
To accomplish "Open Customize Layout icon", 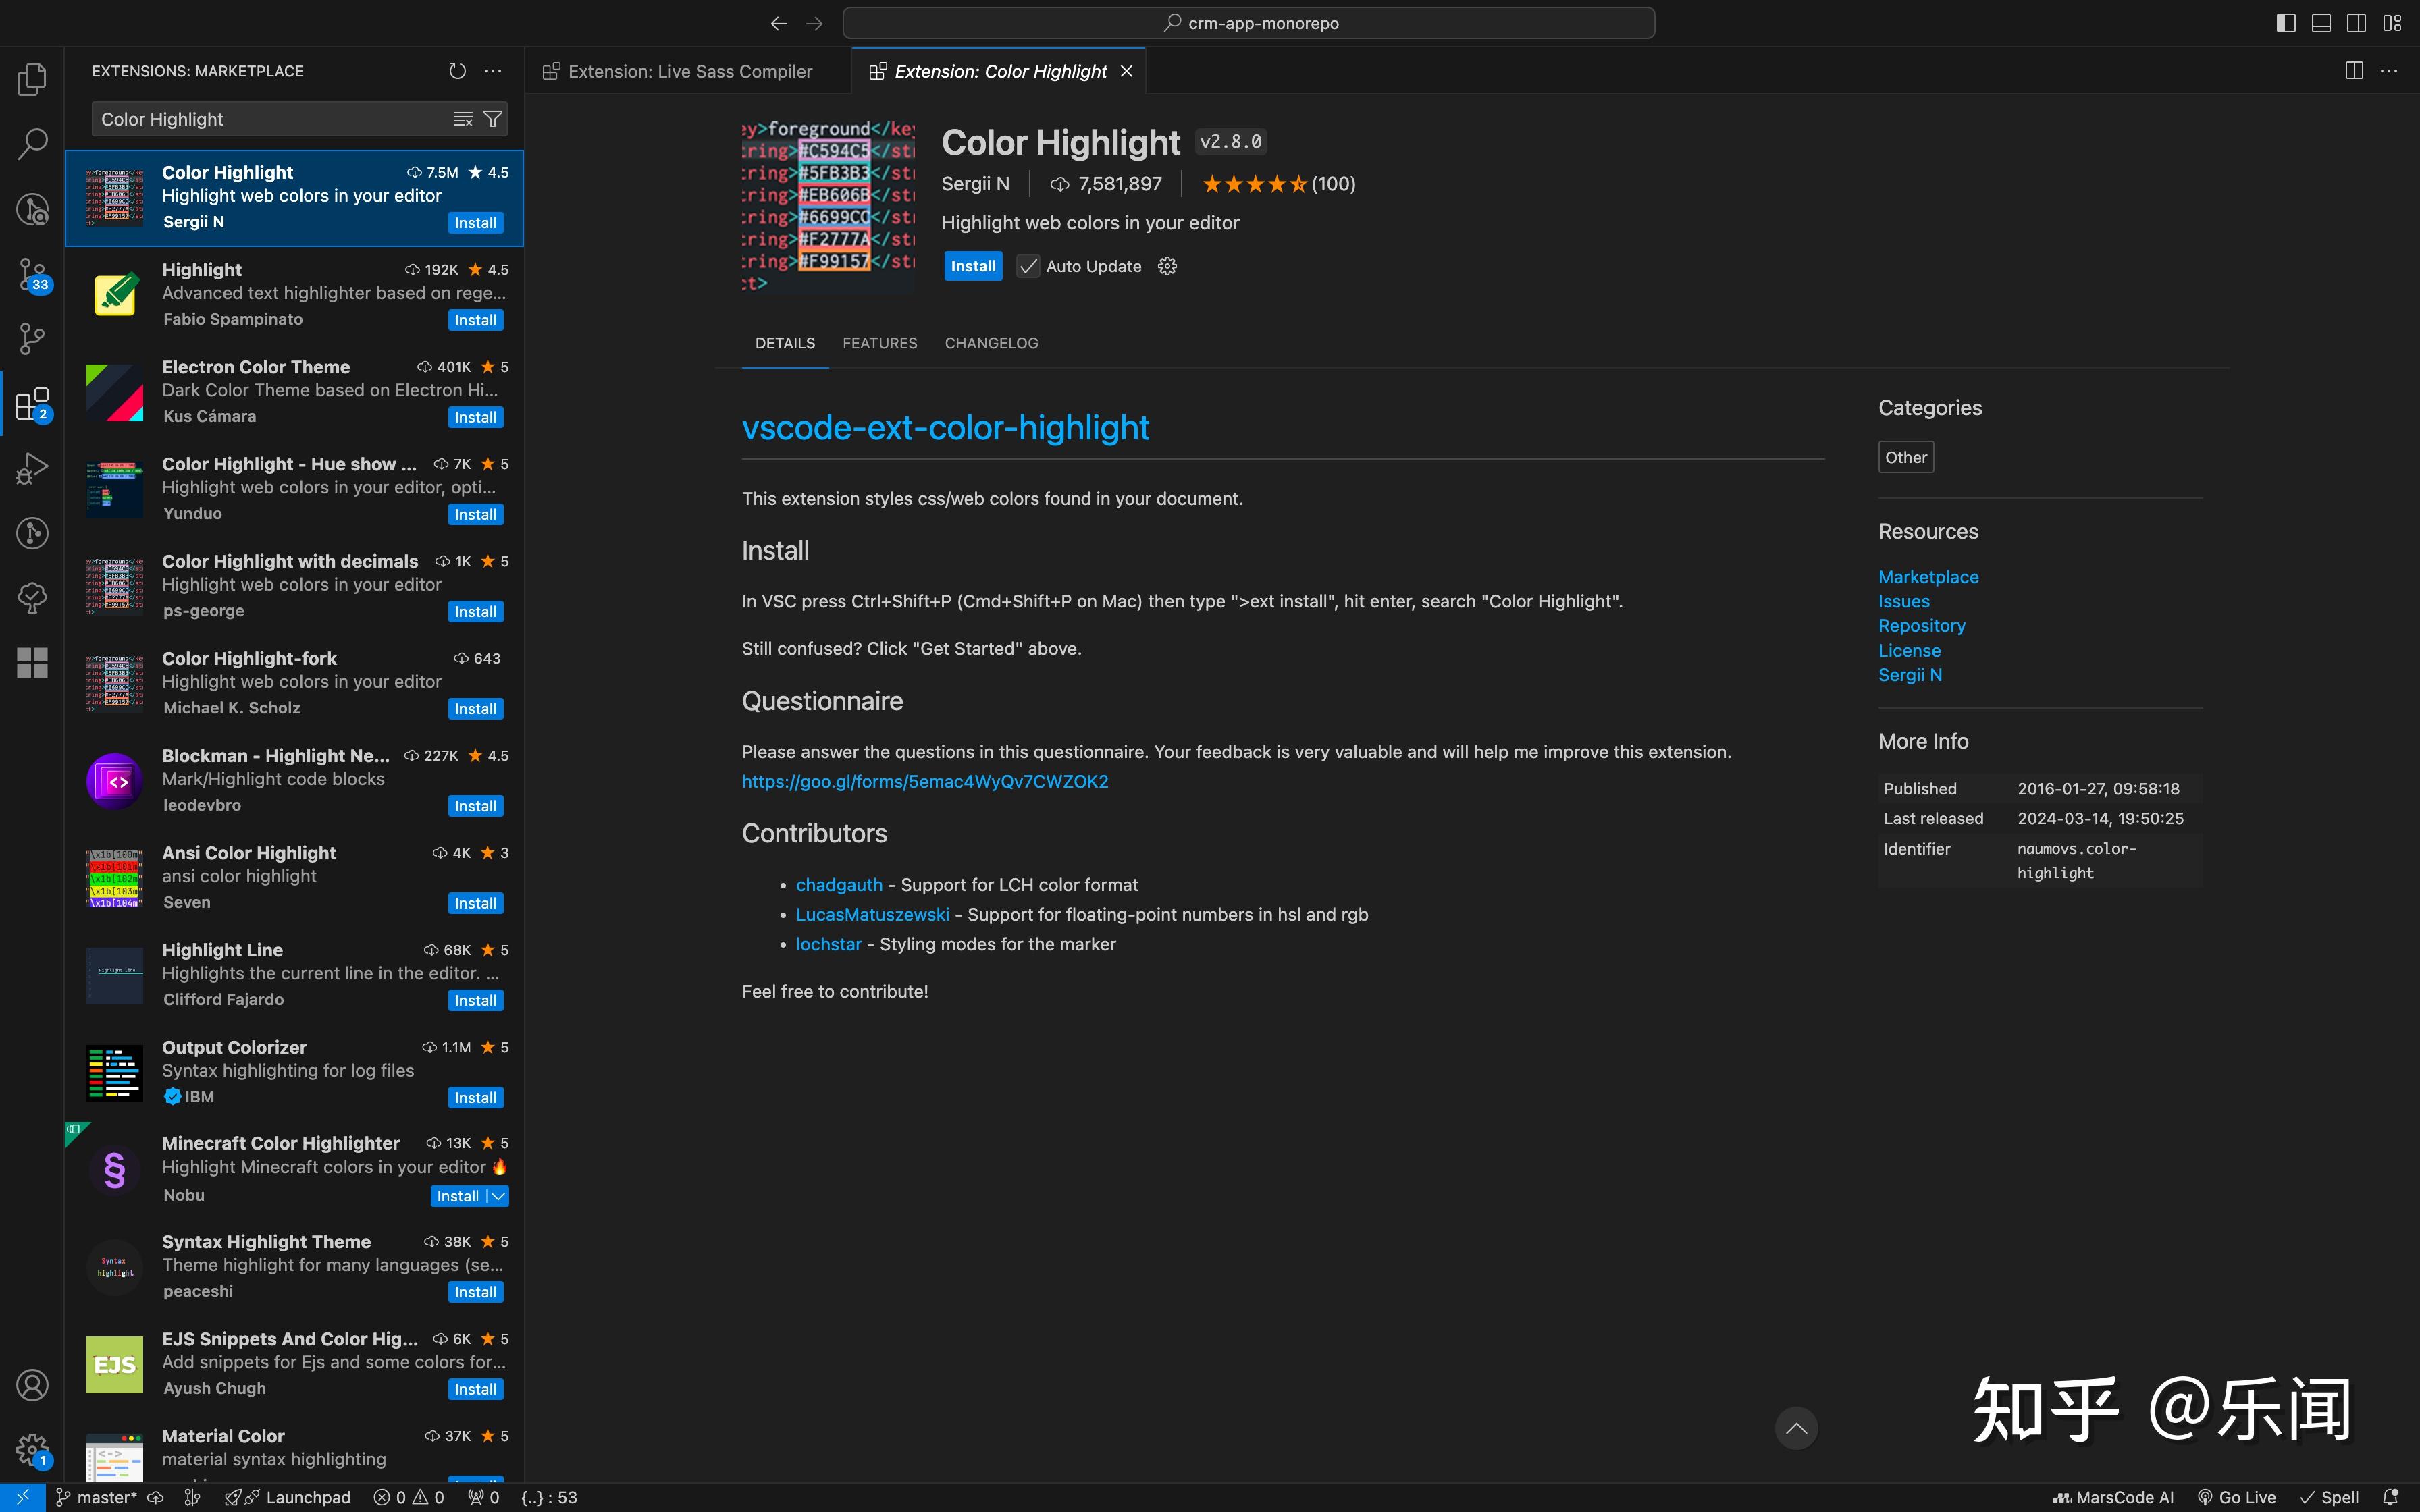I will tap(2392, 23).
